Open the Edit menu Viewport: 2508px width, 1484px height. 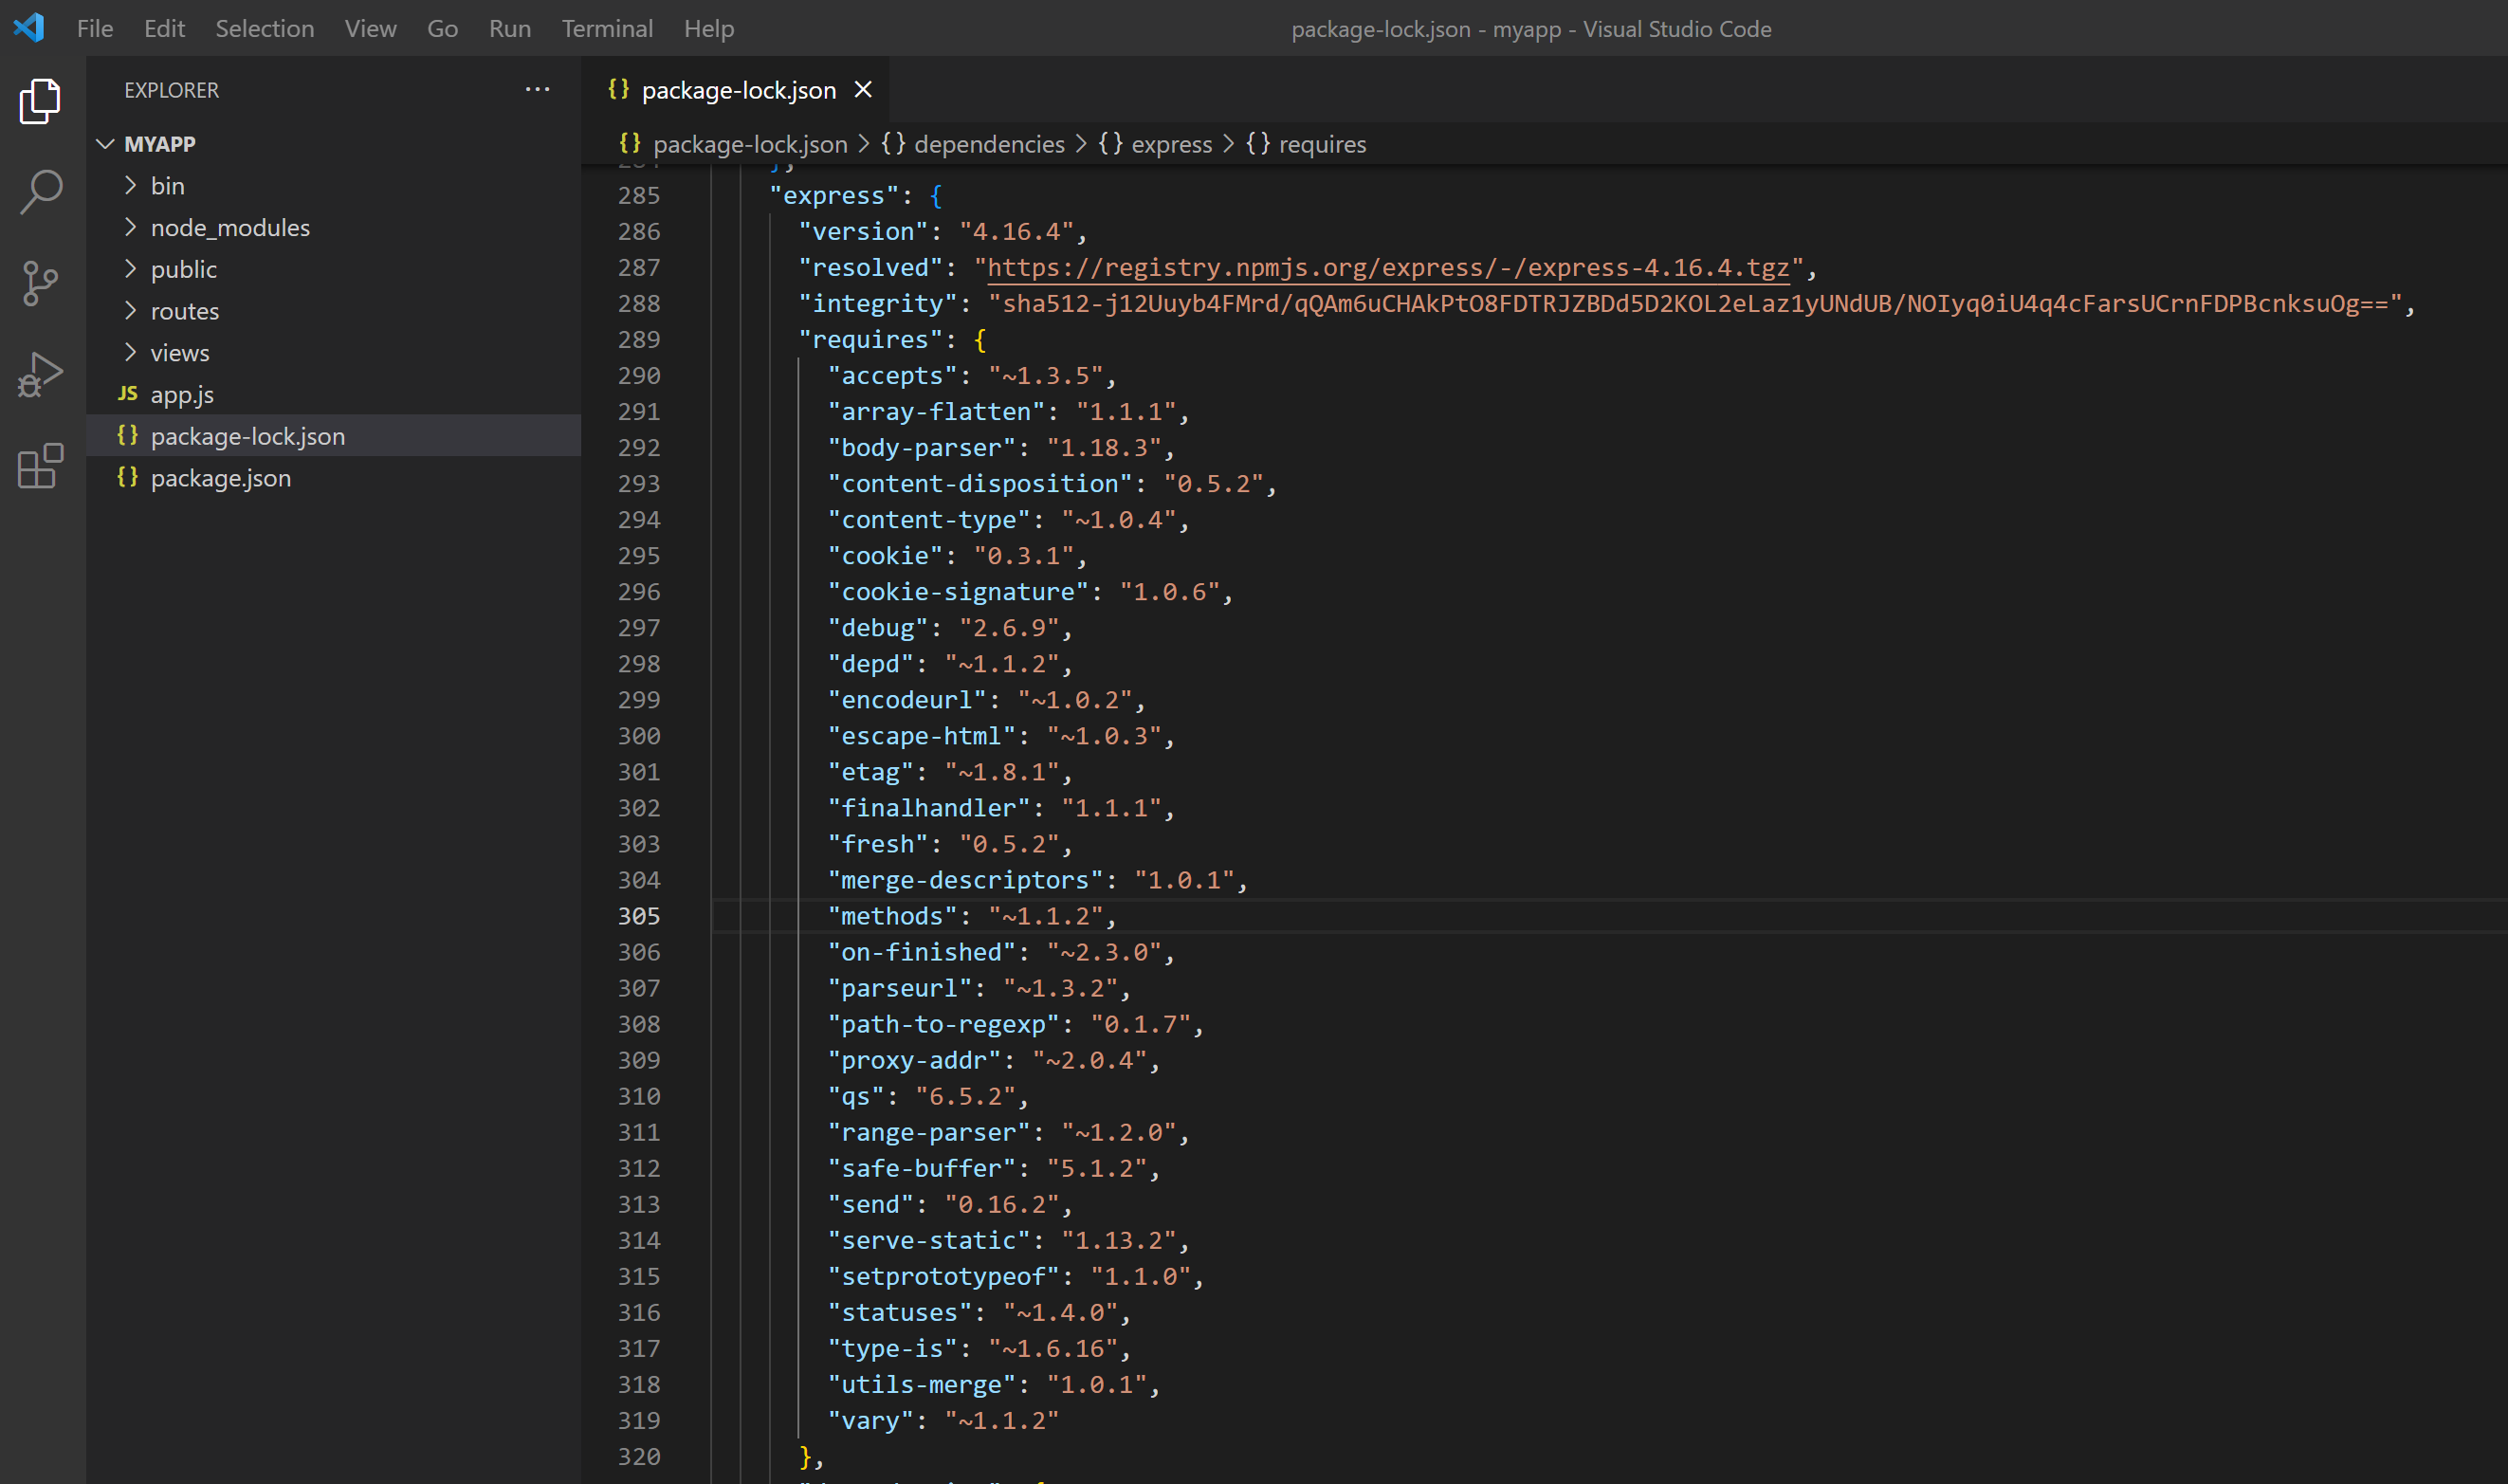point(164,28)
